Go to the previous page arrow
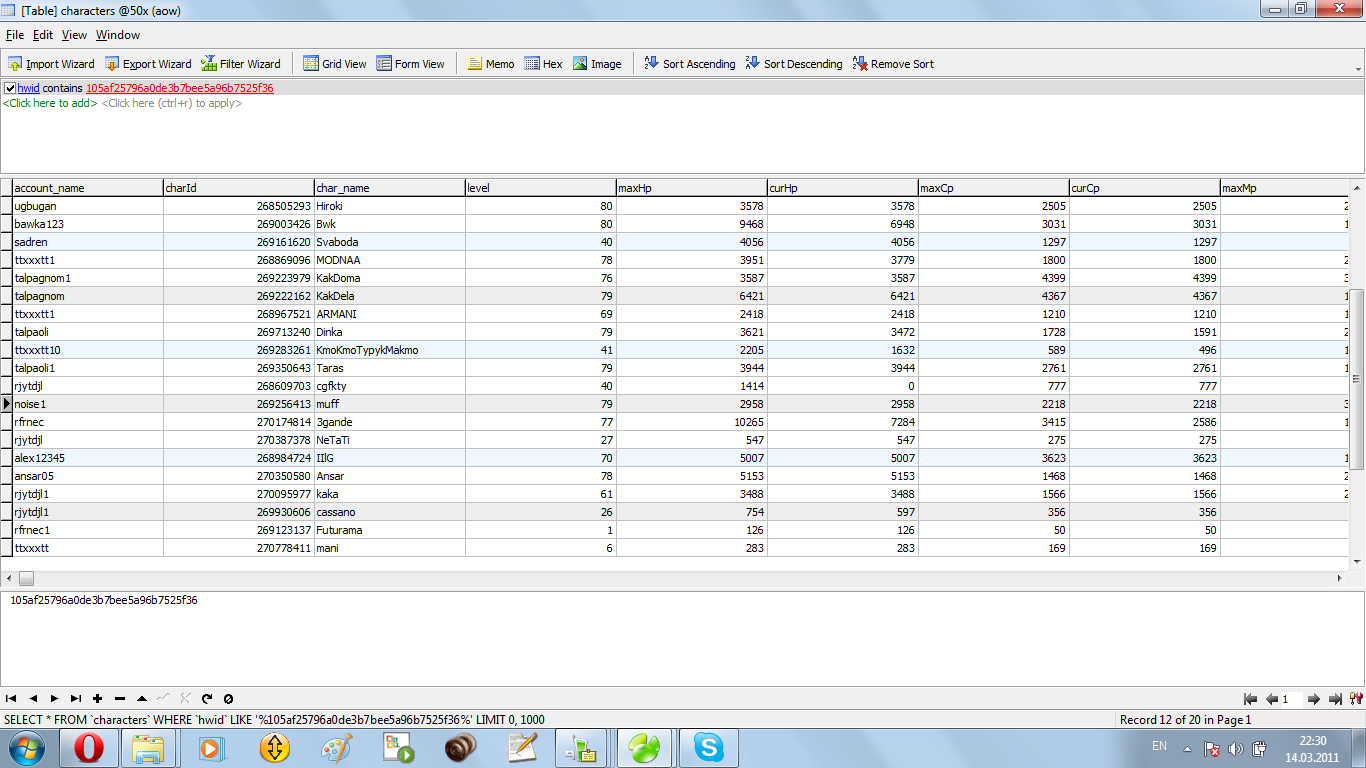 1272,699
